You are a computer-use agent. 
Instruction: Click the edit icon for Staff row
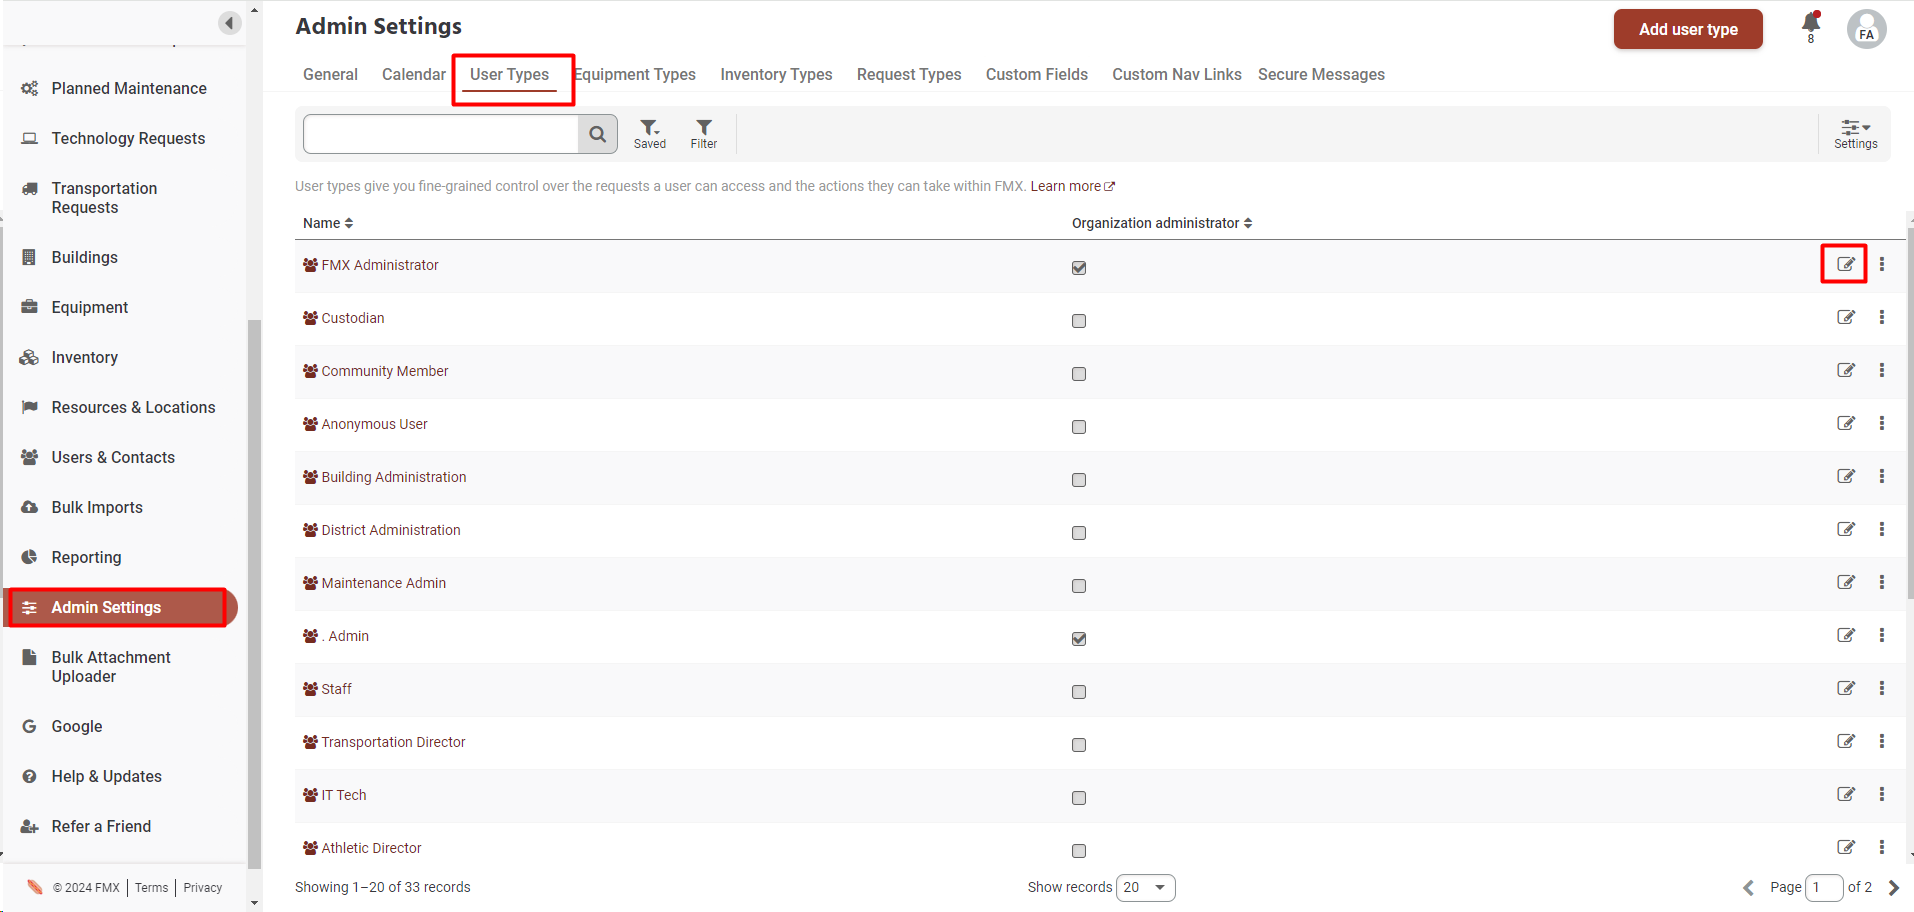[x=1845, y=689]
